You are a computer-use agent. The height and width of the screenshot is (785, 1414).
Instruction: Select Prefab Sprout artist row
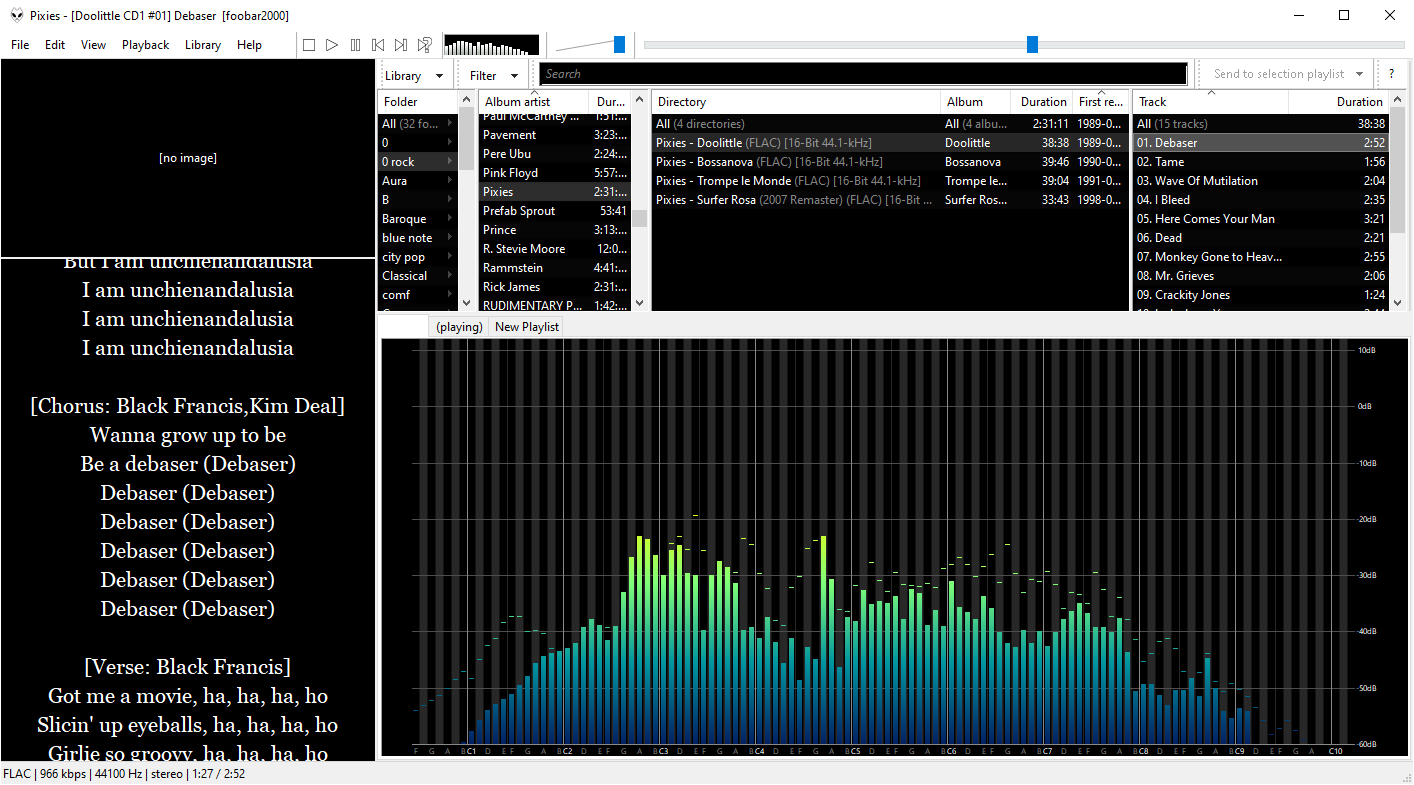coord(555,211)
